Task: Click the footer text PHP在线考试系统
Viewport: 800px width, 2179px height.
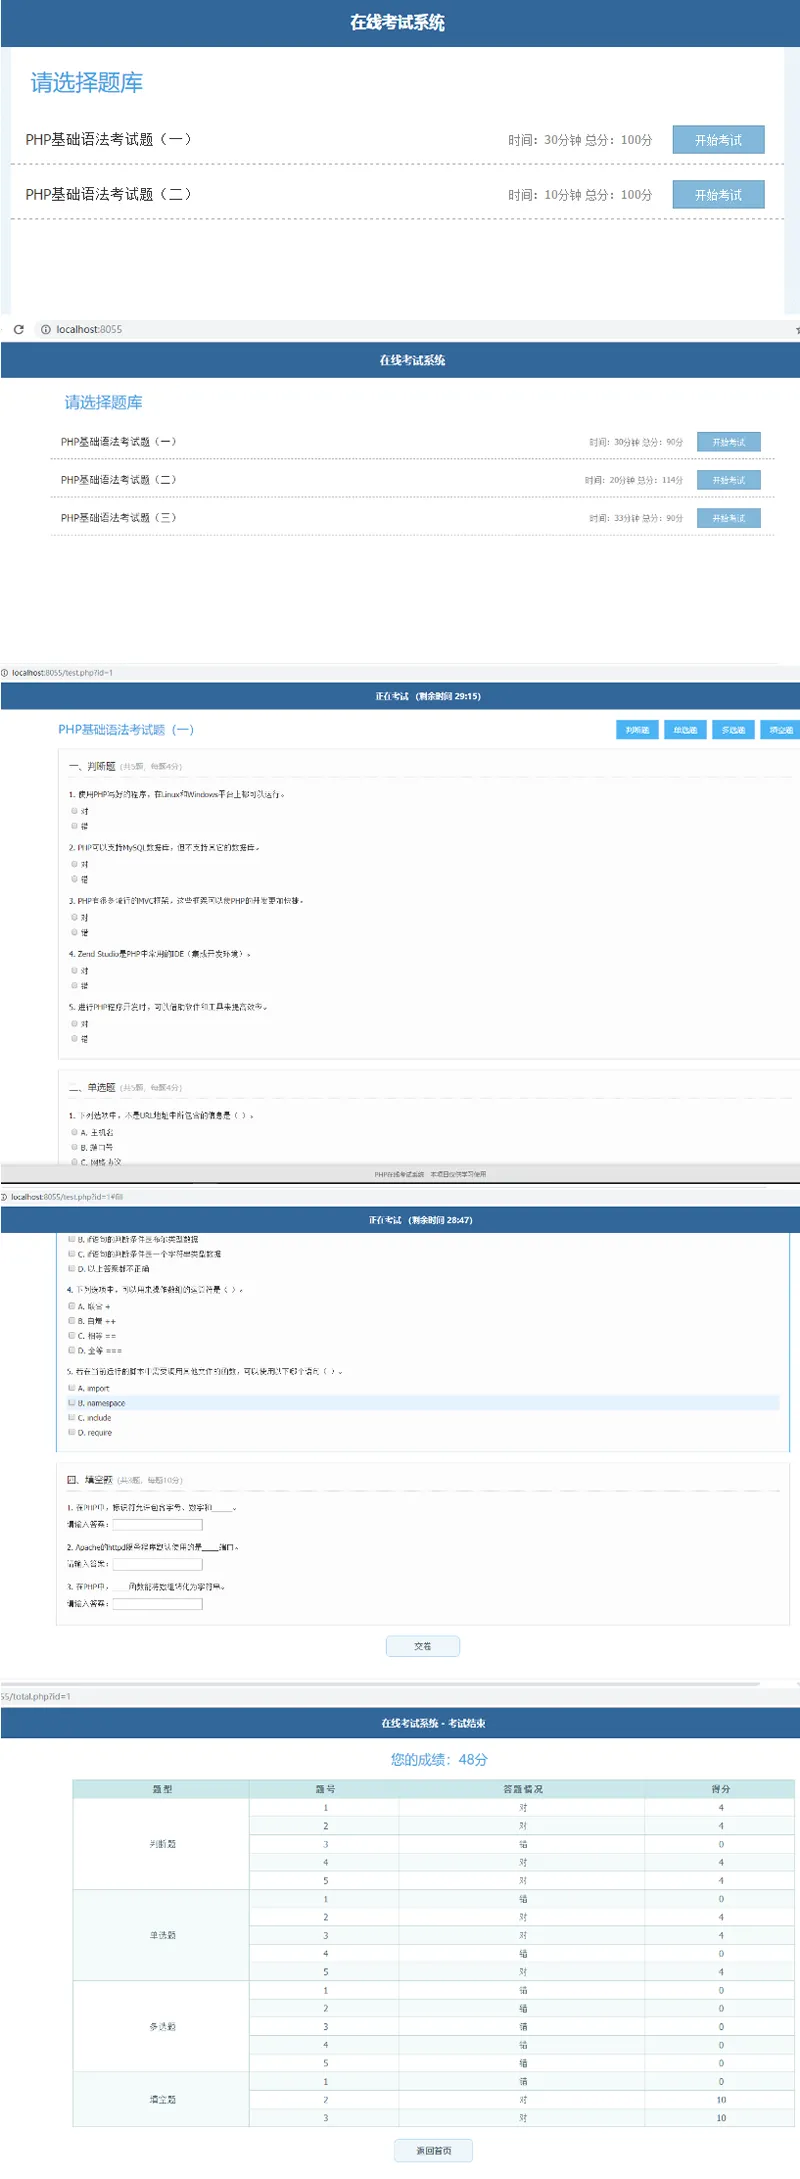Action: pyautogui.click(x=399, y=1174)
